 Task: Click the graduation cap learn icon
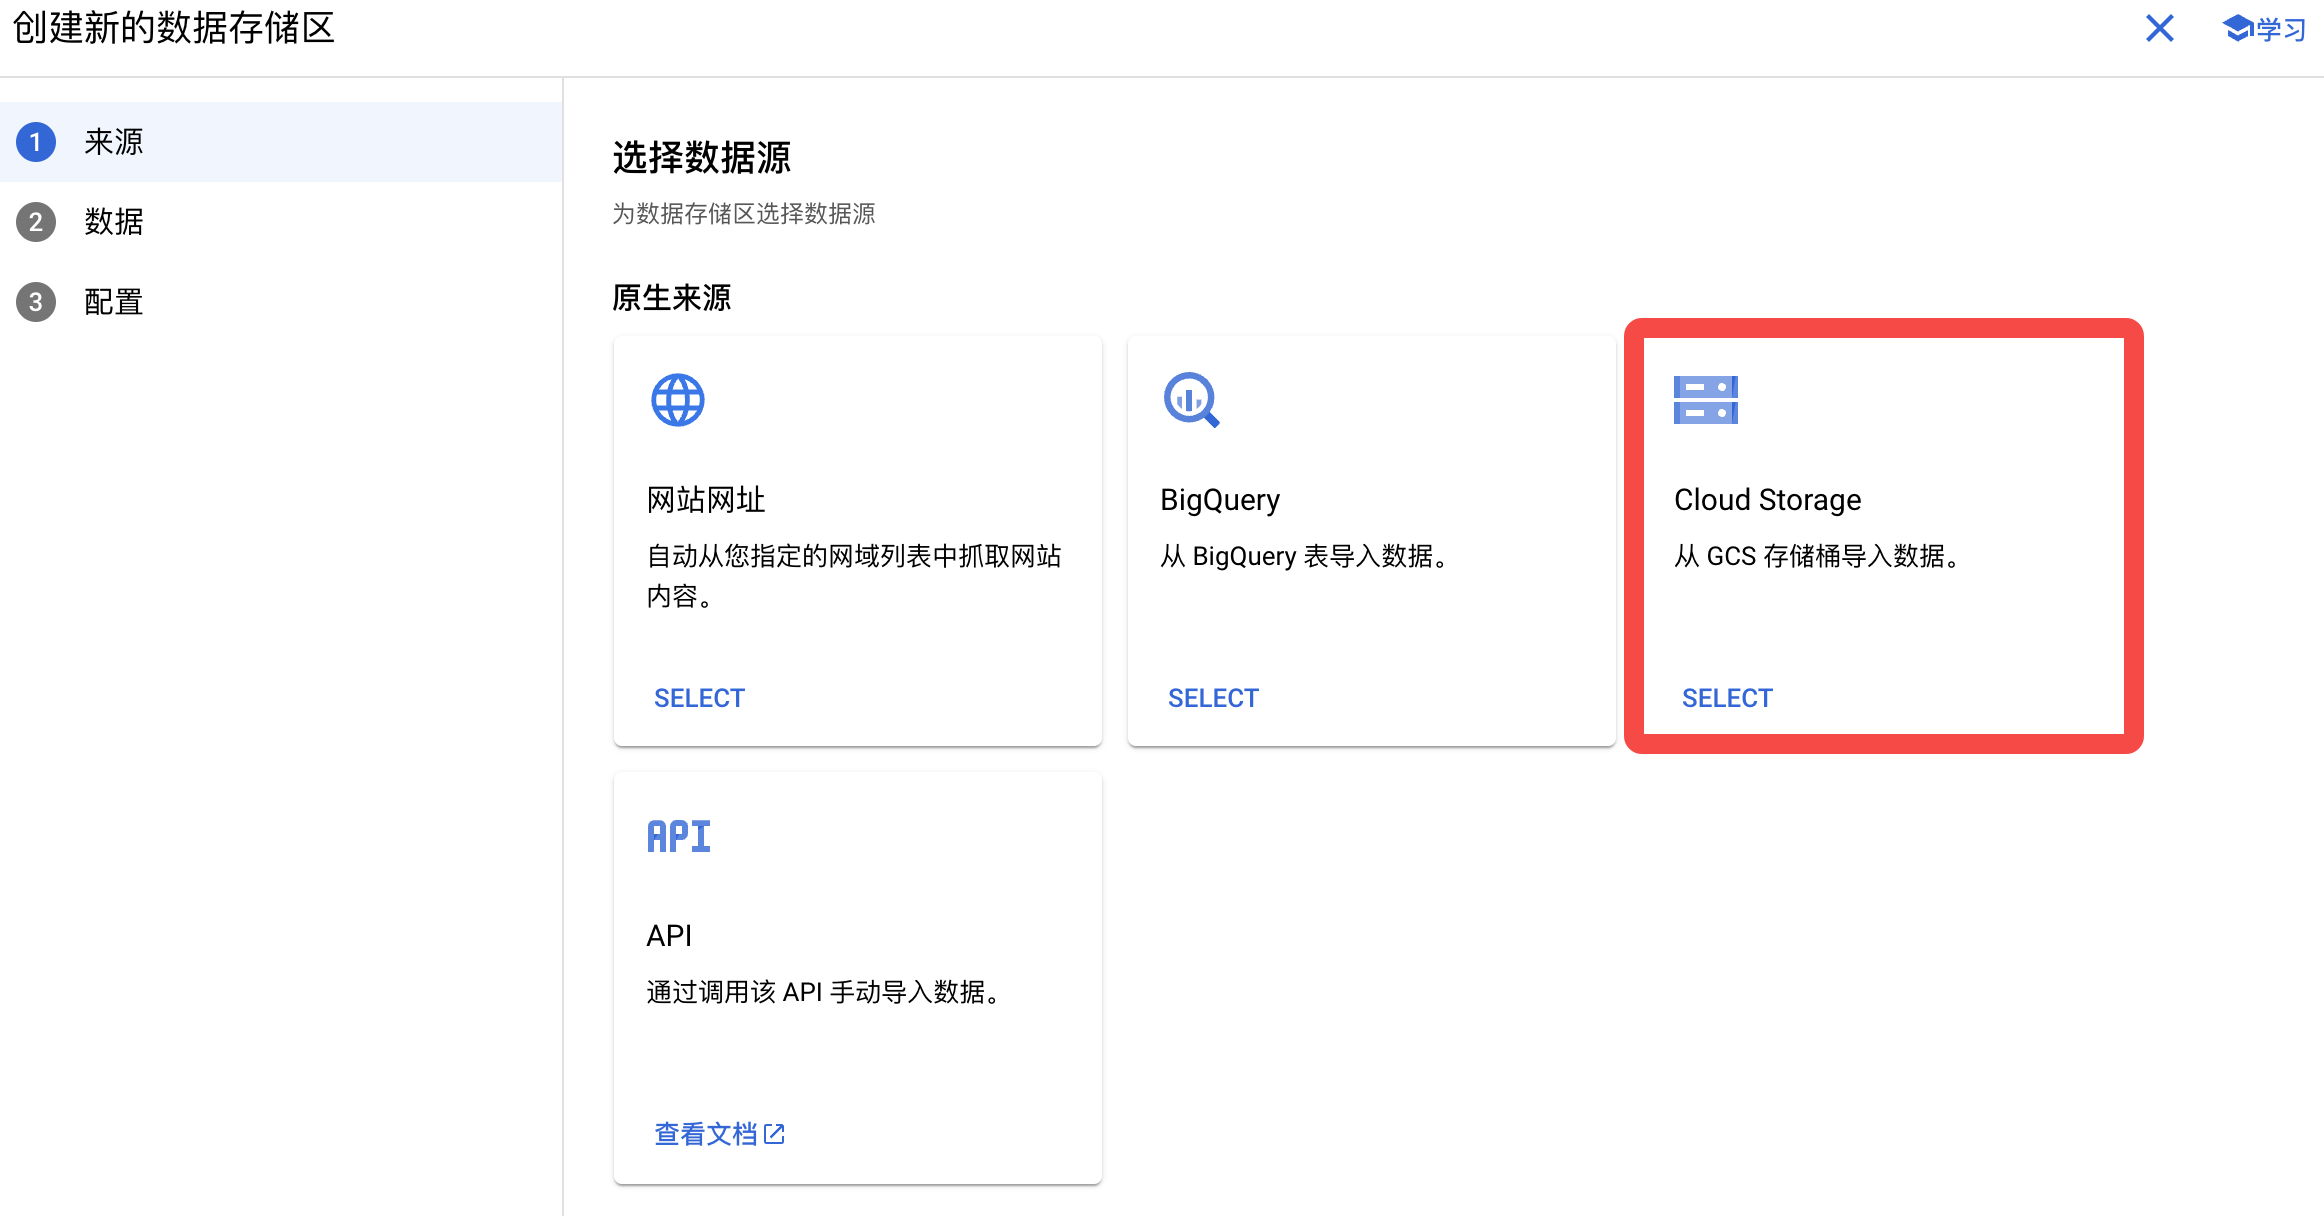point(2237,28)
